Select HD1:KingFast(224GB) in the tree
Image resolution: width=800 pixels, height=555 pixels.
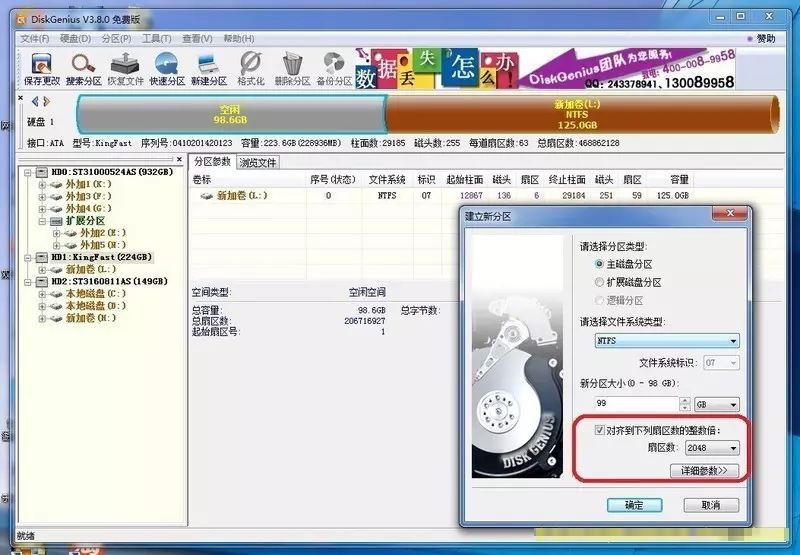[x=102, y=257]
